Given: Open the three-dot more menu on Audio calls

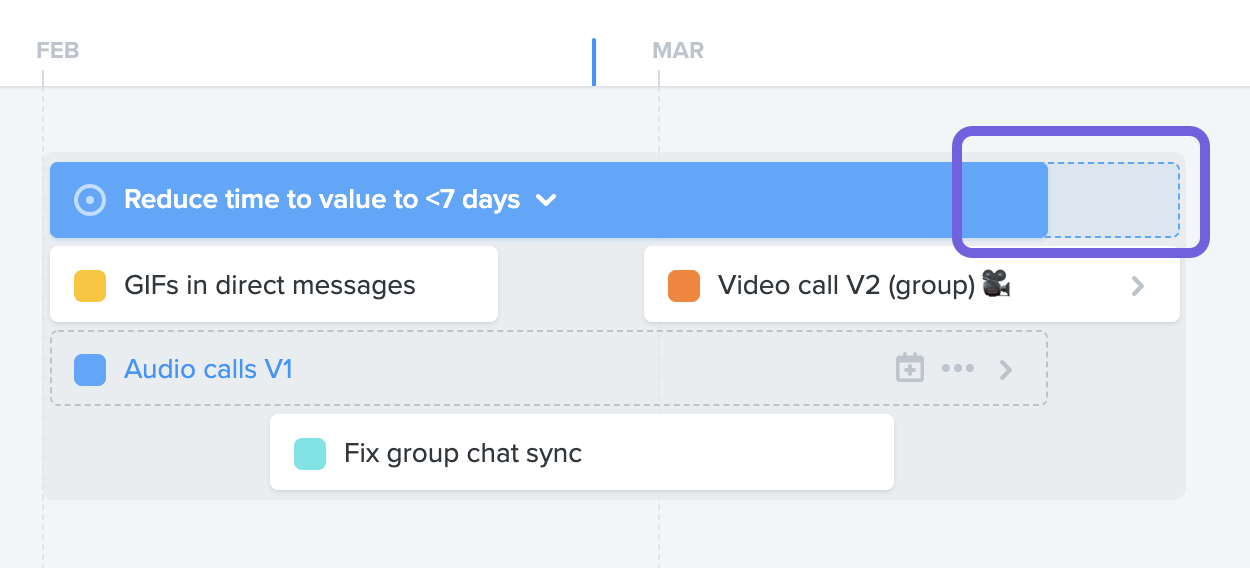Looking at the screenshot, I should [958, 369].
